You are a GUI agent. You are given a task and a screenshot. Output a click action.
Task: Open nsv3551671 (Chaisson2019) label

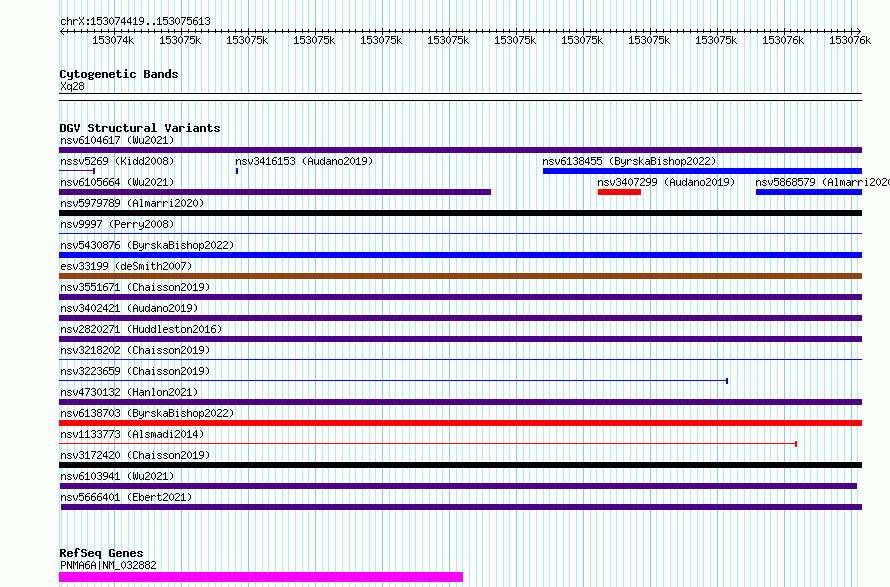(x=135, y=287)
